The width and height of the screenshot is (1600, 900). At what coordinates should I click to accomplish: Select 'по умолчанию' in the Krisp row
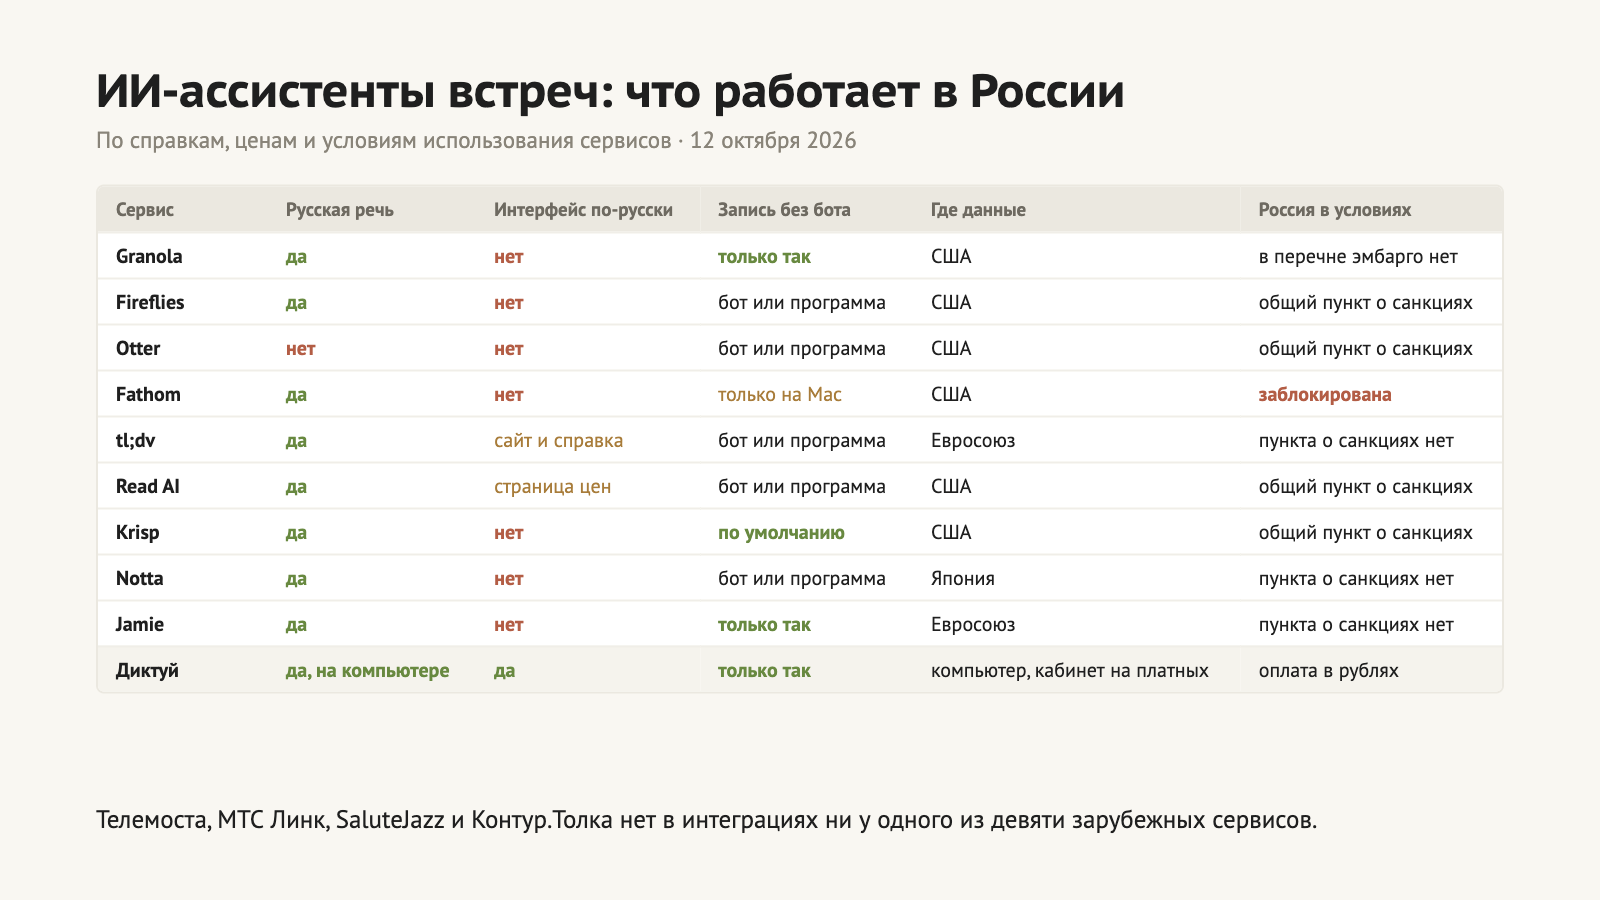tap(781, 532)
